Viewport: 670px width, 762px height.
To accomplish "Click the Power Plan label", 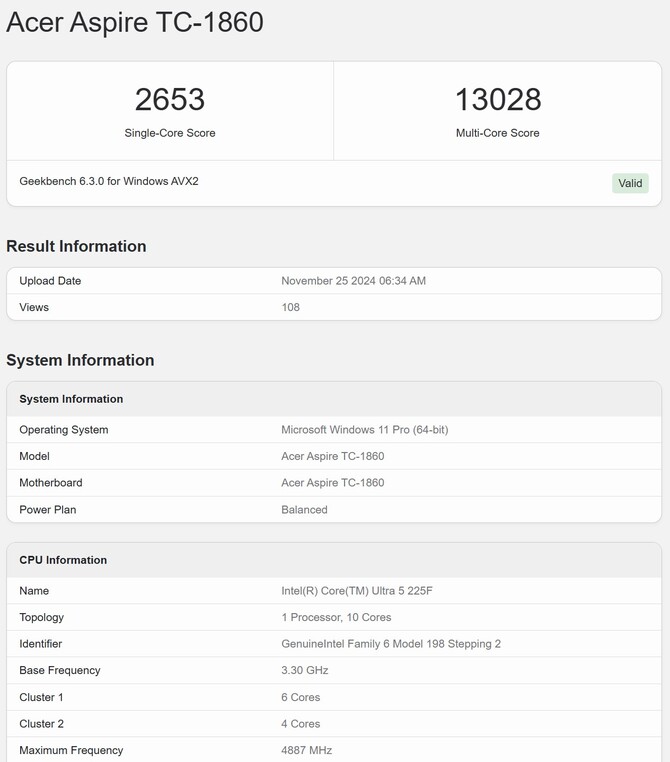I will point(48,510).
